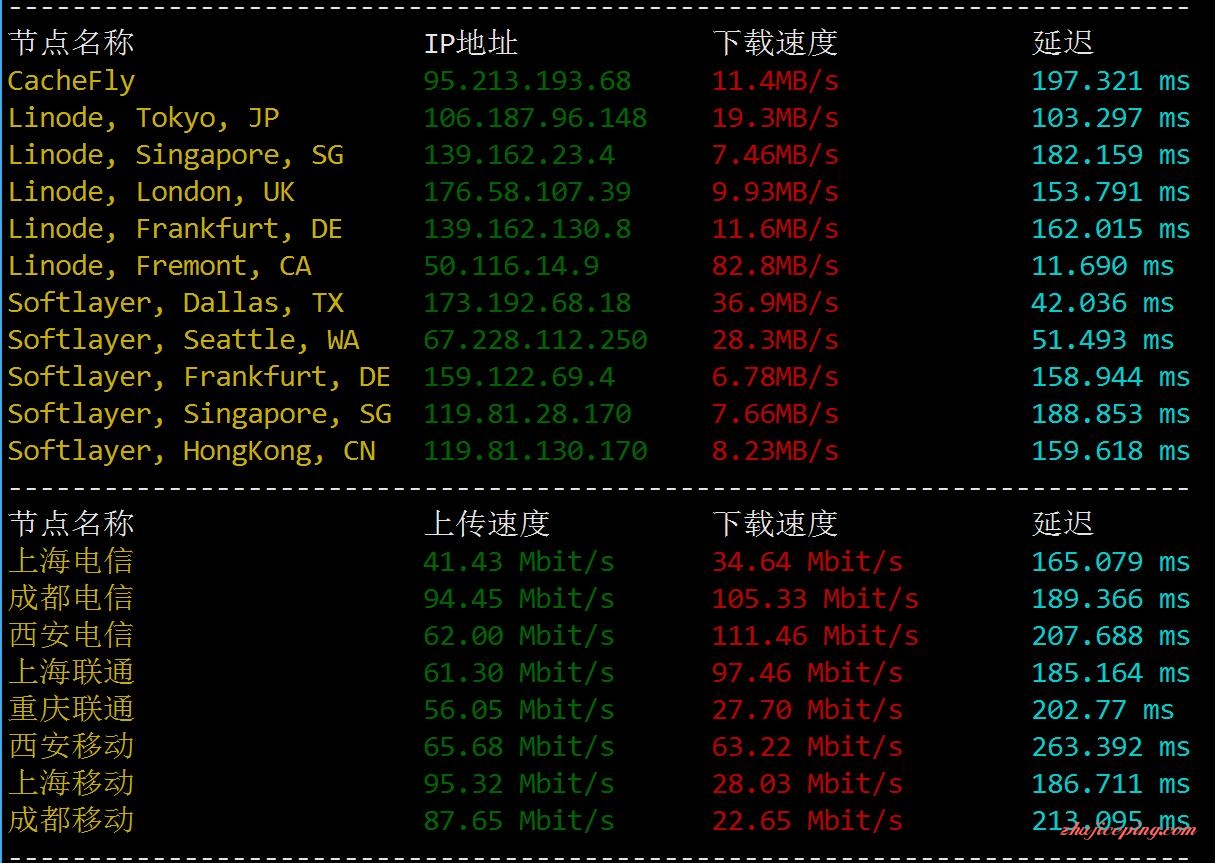Select the 95.32 Mbit/s upload speed
1215x863 pixels.
pyautogui.click(x=518, y=784)
